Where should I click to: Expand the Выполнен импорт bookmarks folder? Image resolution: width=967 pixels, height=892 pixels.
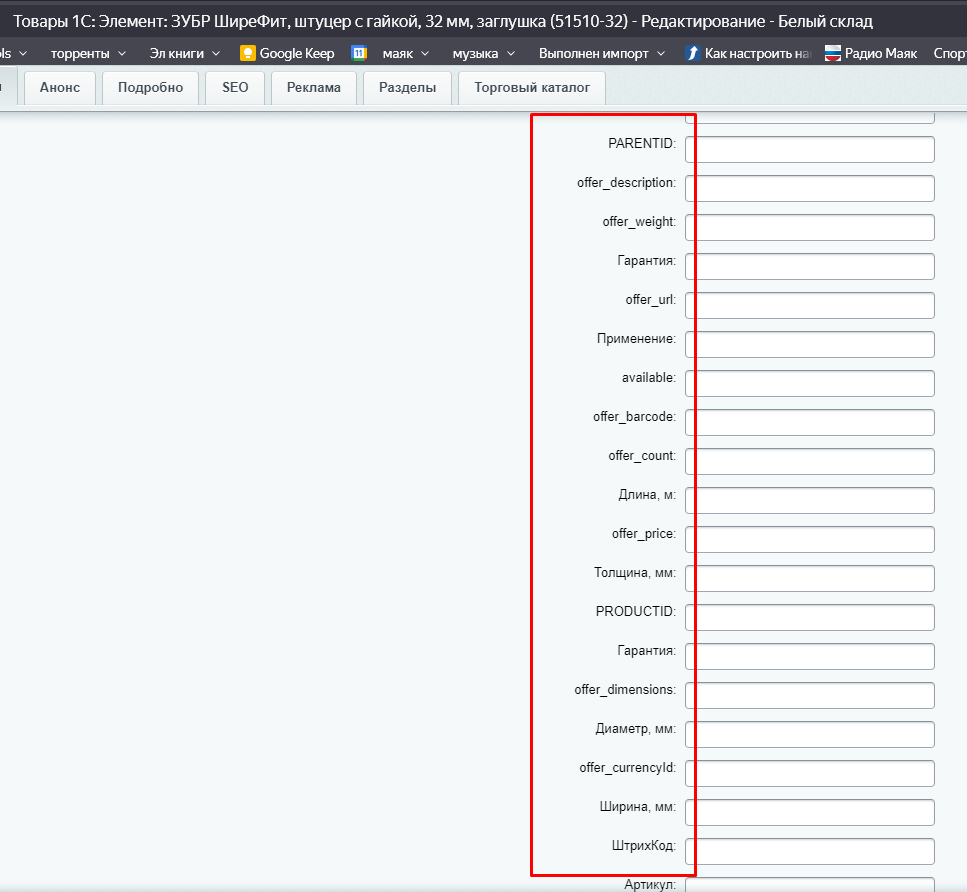(x=601, y=54)
